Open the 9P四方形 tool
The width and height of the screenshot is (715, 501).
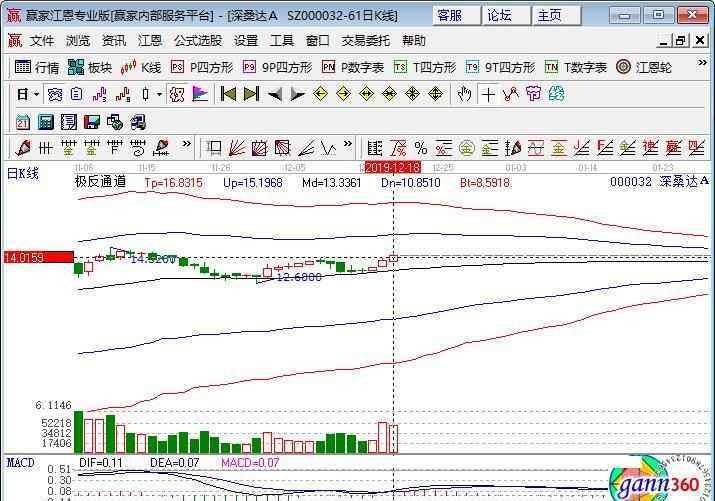pyautogui.click(x=277, y=67)
